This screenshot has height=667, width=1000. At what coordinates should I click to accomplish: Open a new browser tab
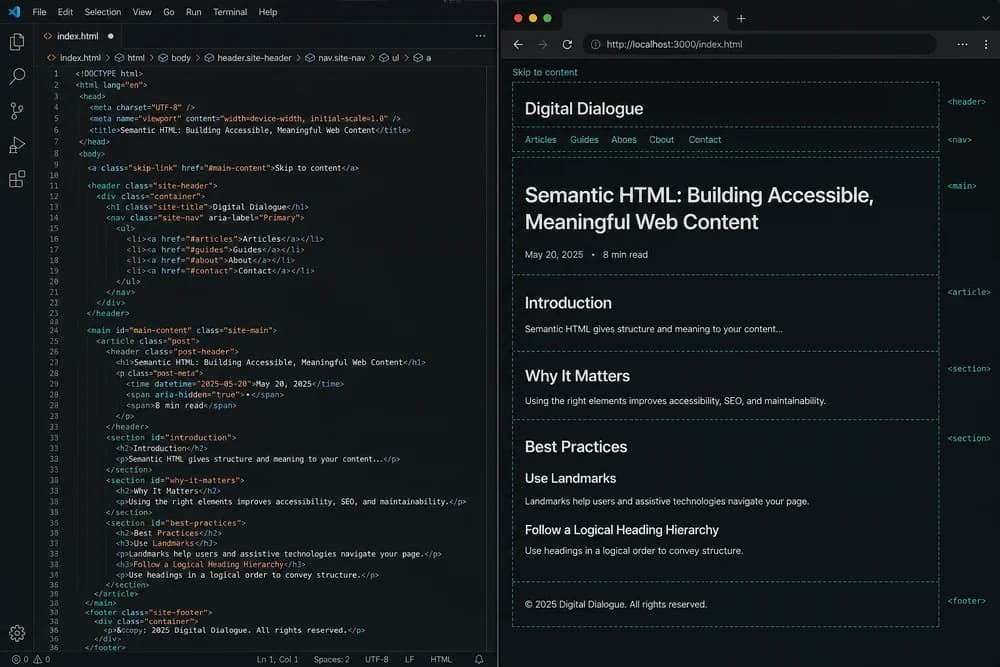(x=741, y=18)
